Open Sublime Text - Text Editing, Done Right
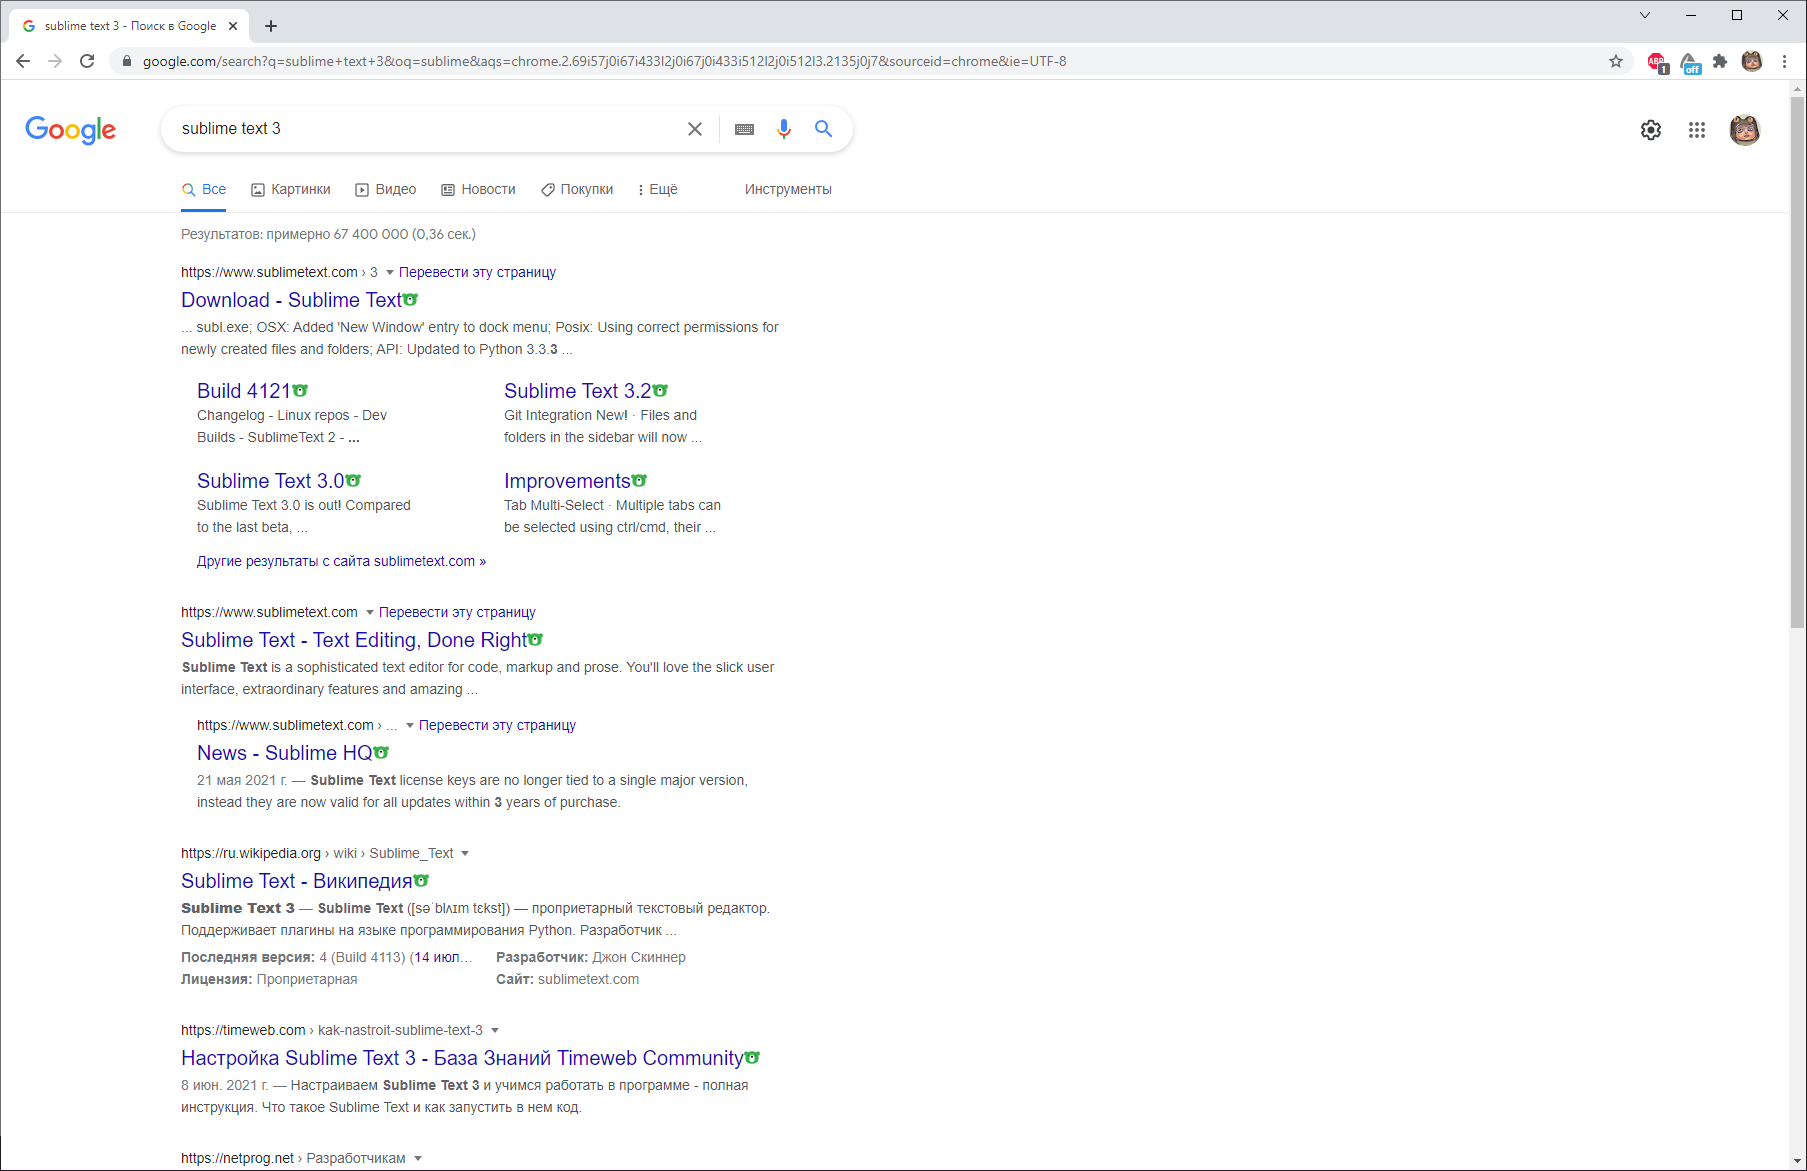This screenshot has height=1171, width=1807. [x=354, y=640]
